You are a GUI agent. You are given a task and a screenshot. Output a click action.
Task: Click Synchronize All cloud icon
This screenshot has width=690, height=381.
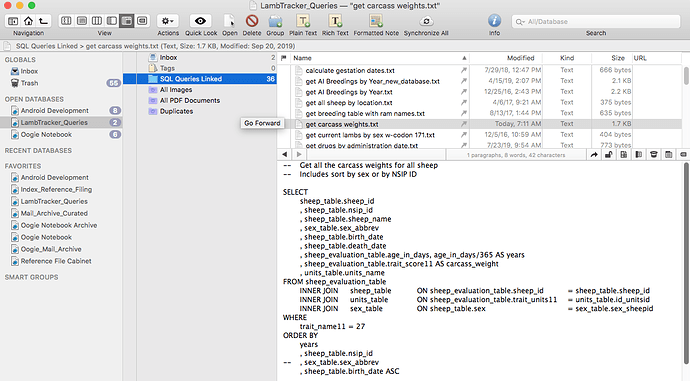pos(426,21)
